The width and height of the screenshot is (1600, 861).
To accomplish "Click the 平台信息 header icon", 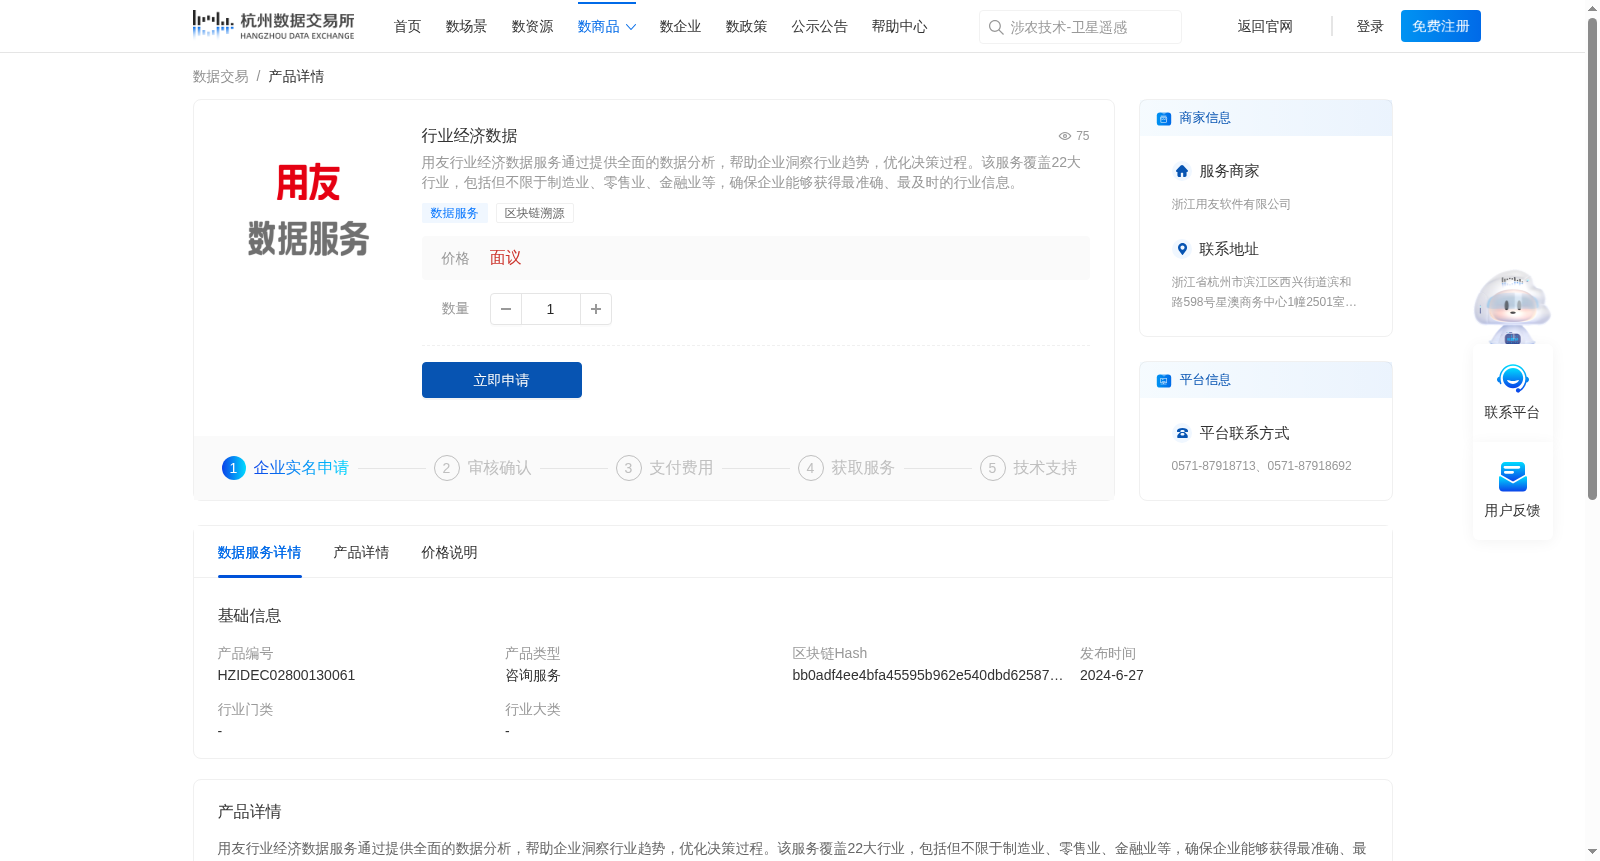I will tap(1163, 380).
